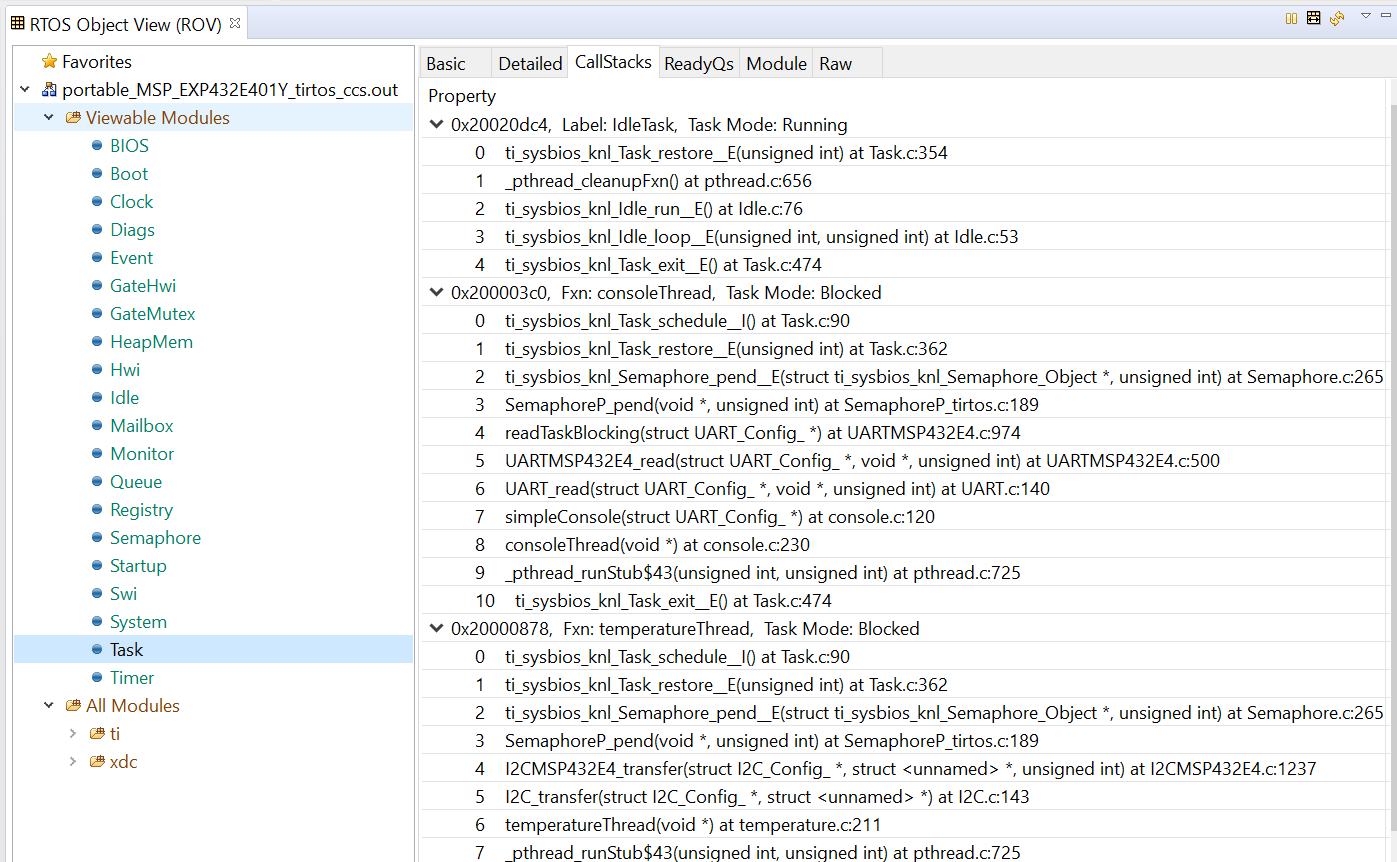Select the Startup module
Screen dimensions: 1397x862
click(138, 566)
